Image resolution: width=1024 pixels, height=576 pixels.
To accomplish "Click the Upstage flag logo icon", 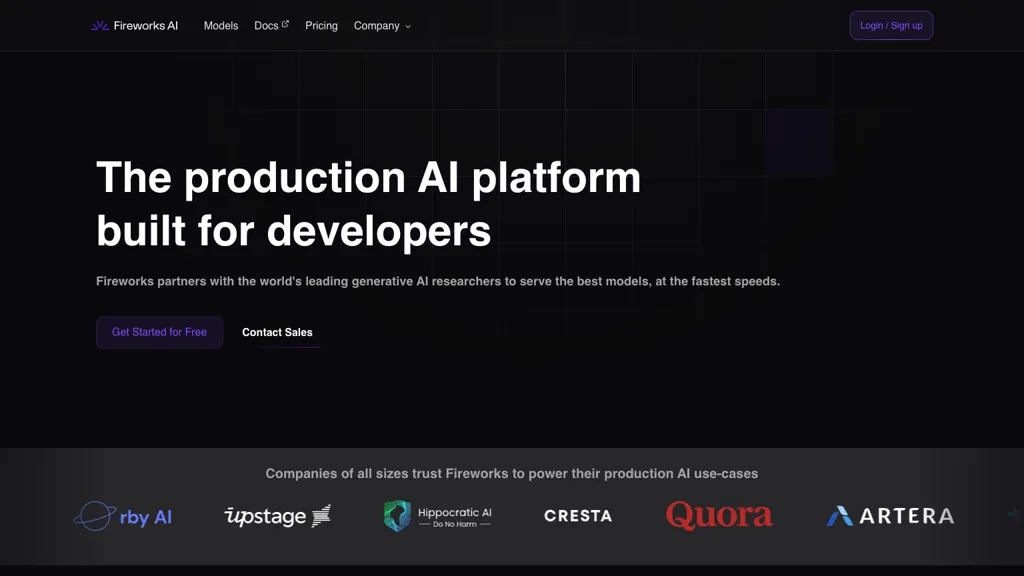I will click(321, 516).
